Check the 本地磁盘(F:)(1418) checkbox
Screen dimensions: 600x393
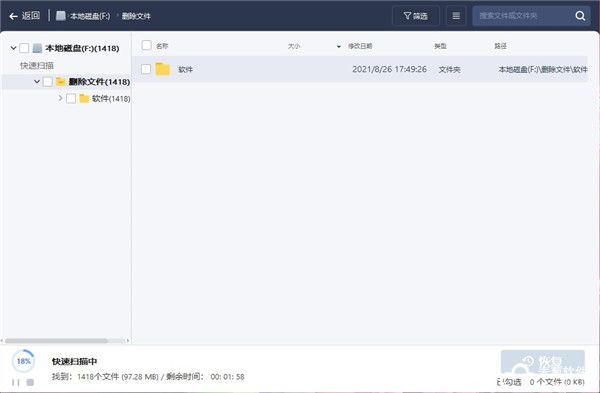(x=24, y=48)
